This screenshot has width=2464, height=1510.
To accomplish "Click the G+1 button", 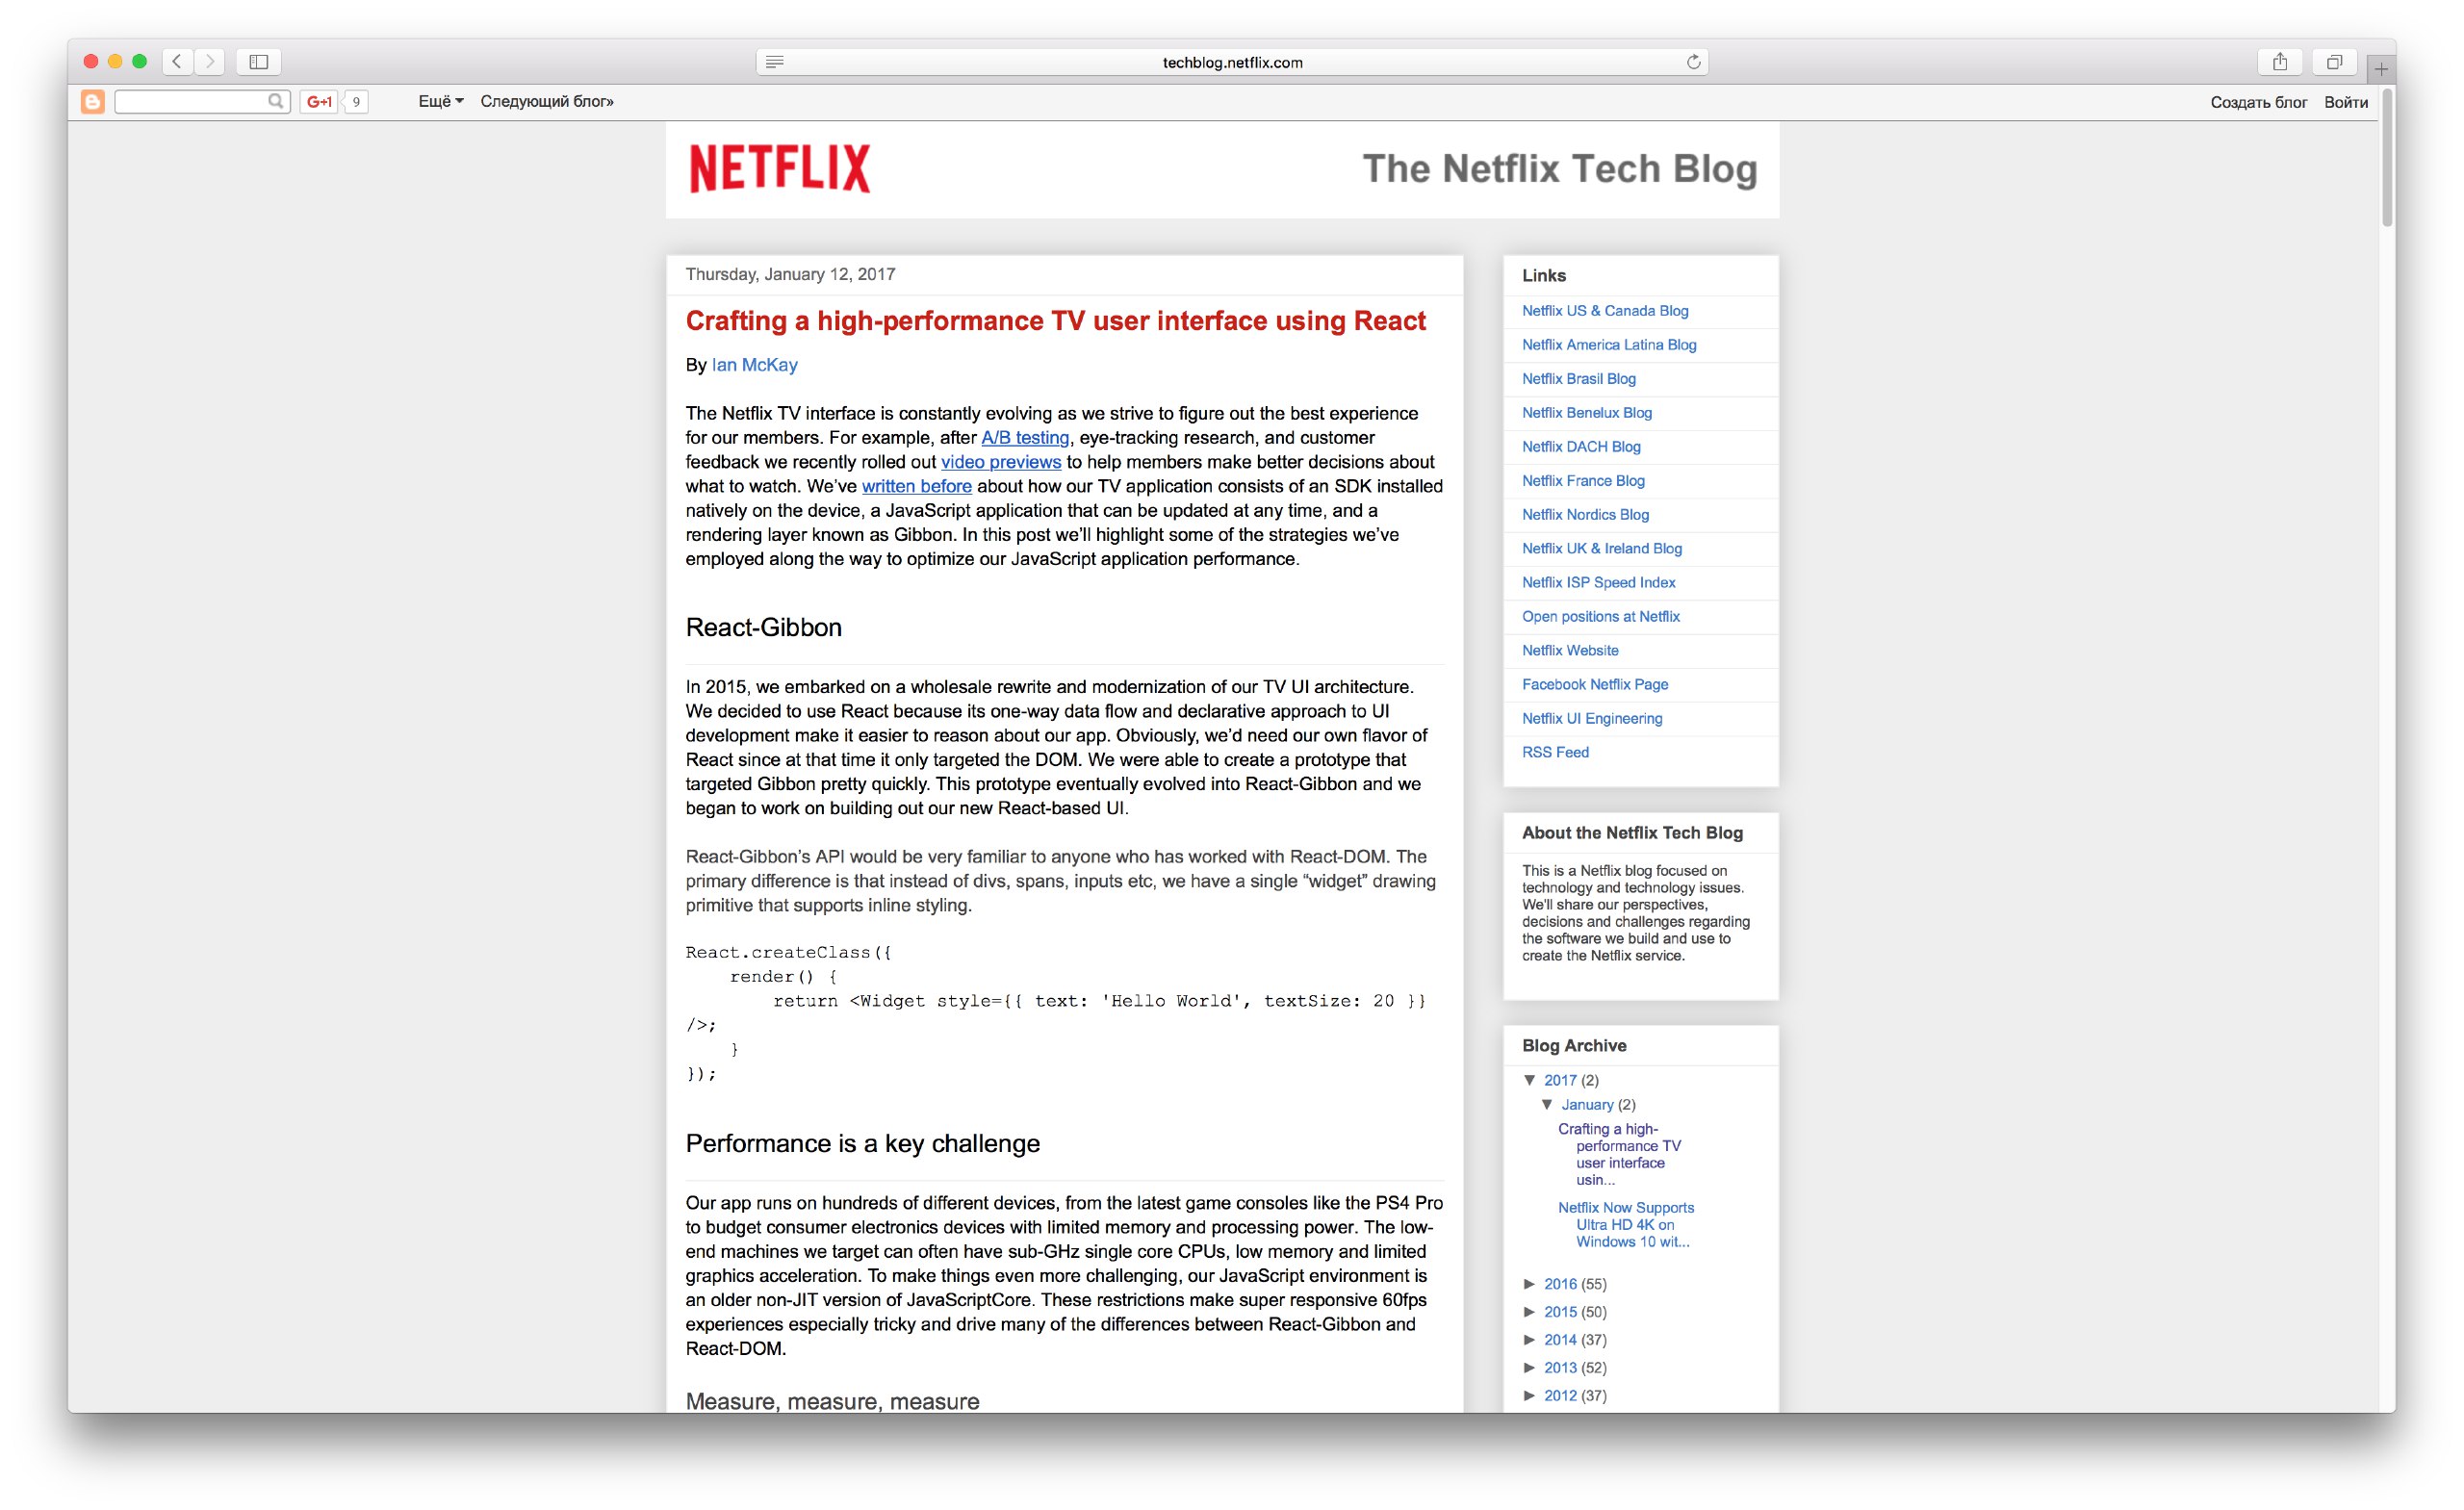I will (x=320, y=101).
